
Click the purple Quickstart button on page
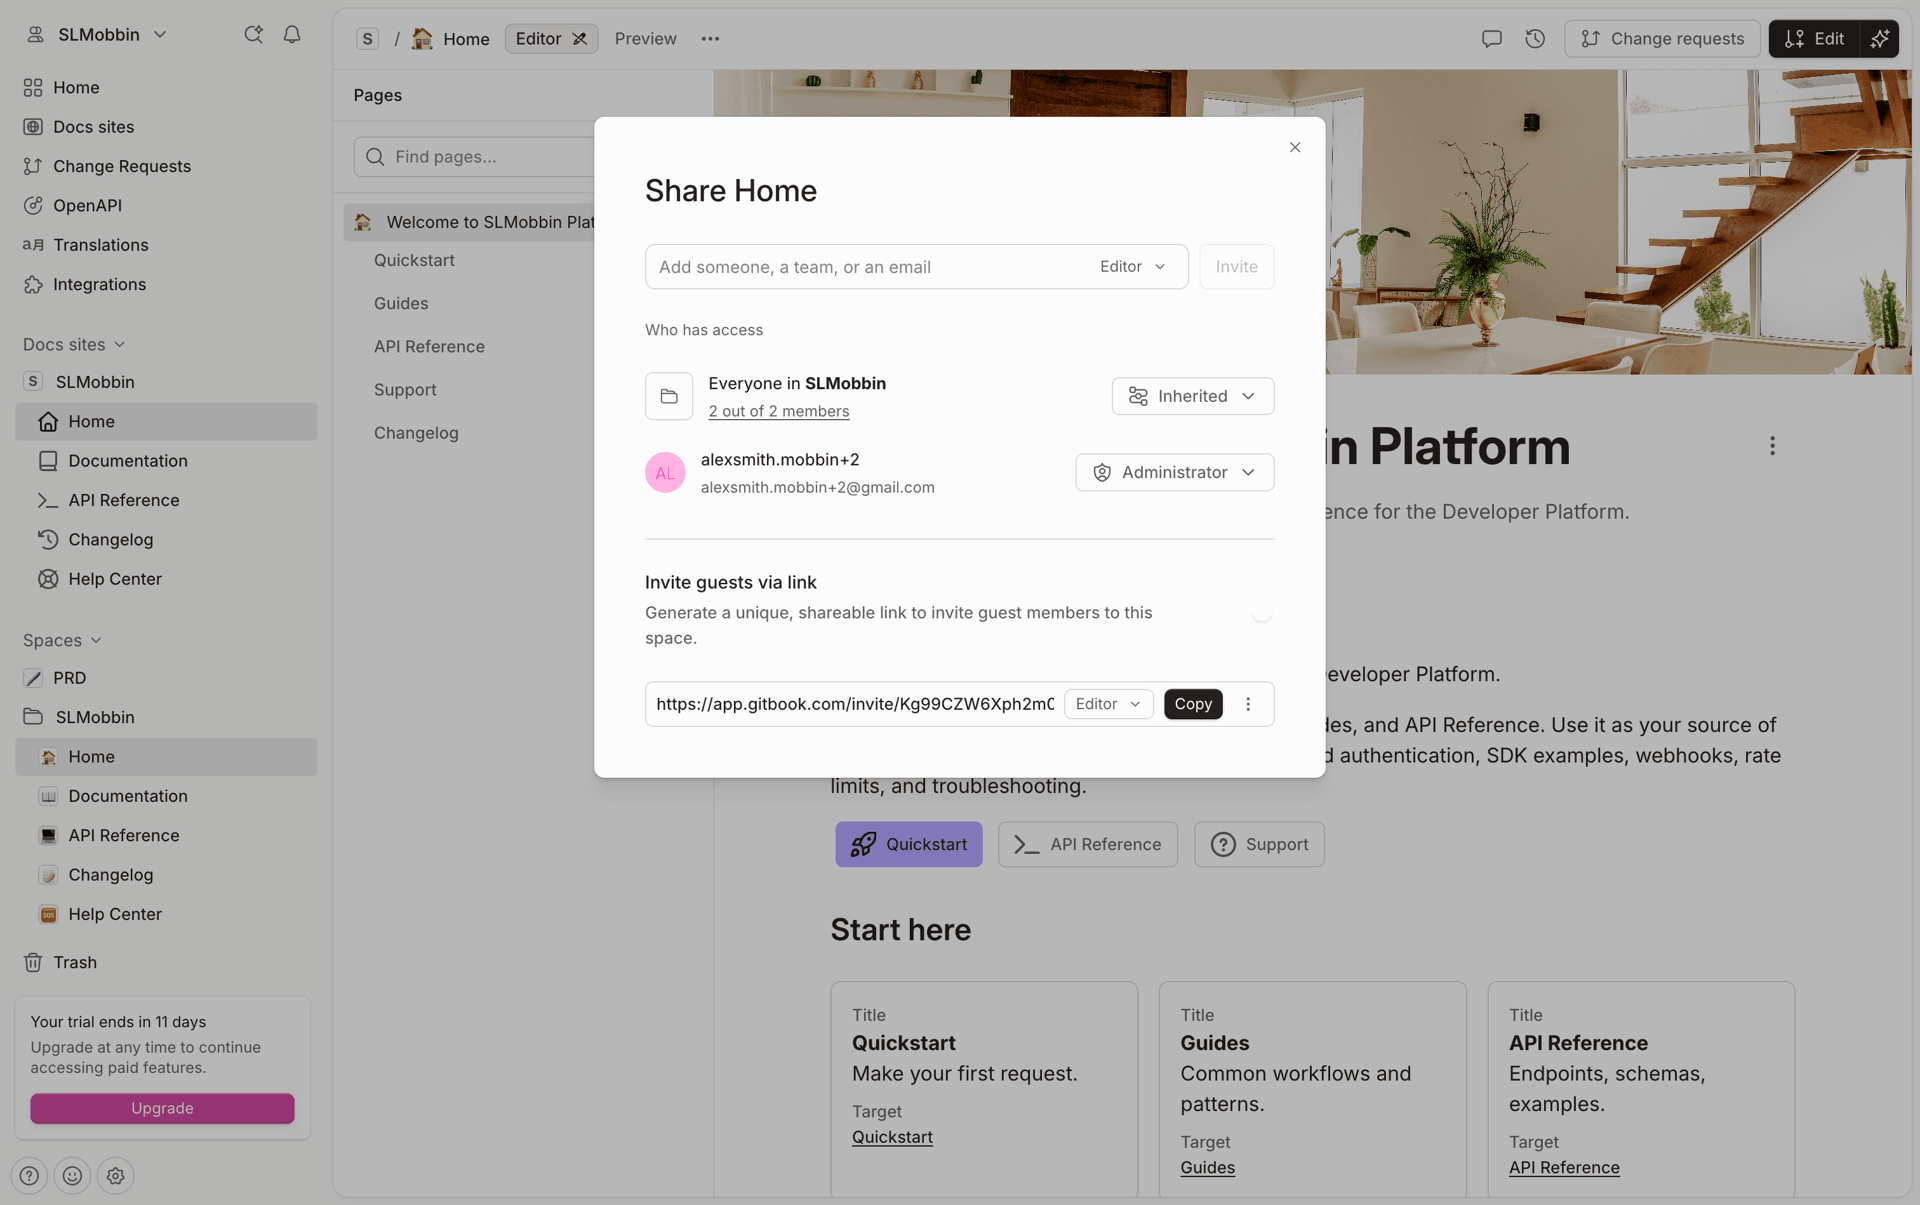[908, 844]
